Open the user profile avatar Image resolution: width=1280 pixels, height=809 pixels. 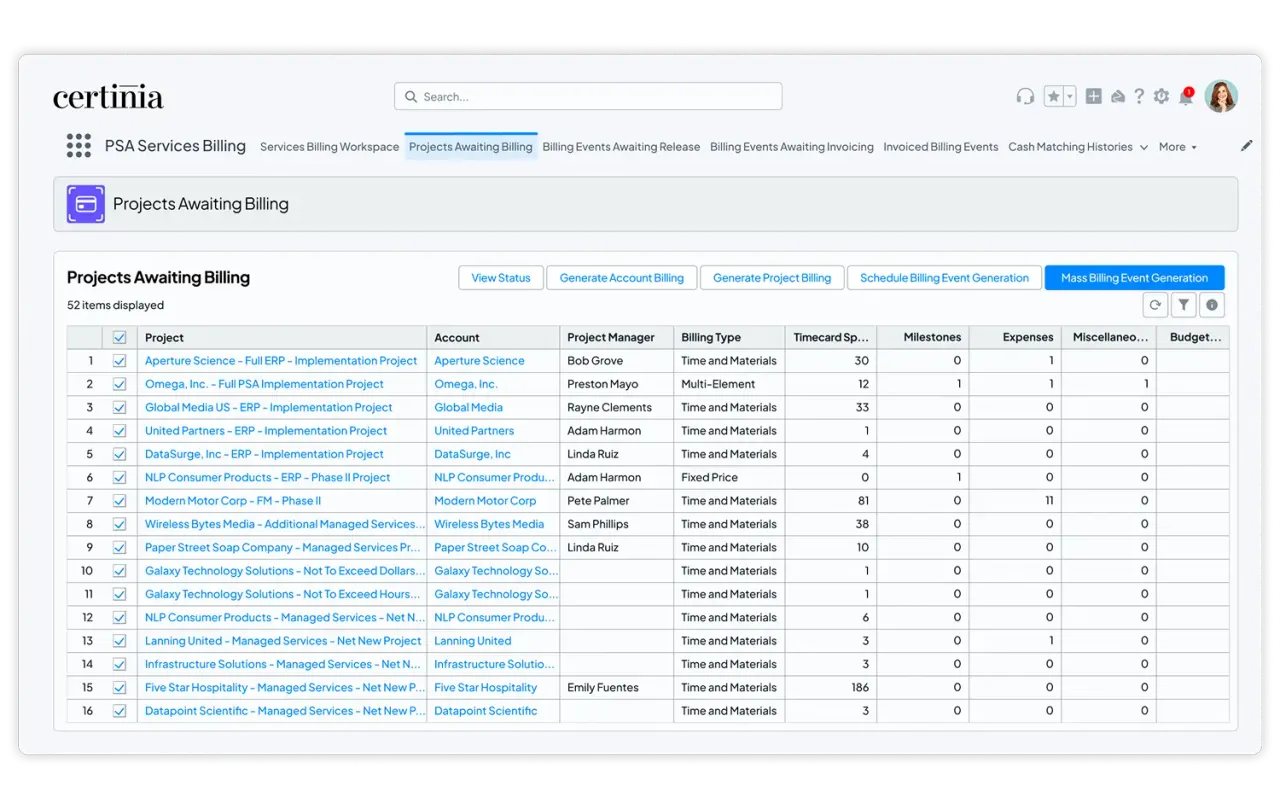coord(1221,96)
